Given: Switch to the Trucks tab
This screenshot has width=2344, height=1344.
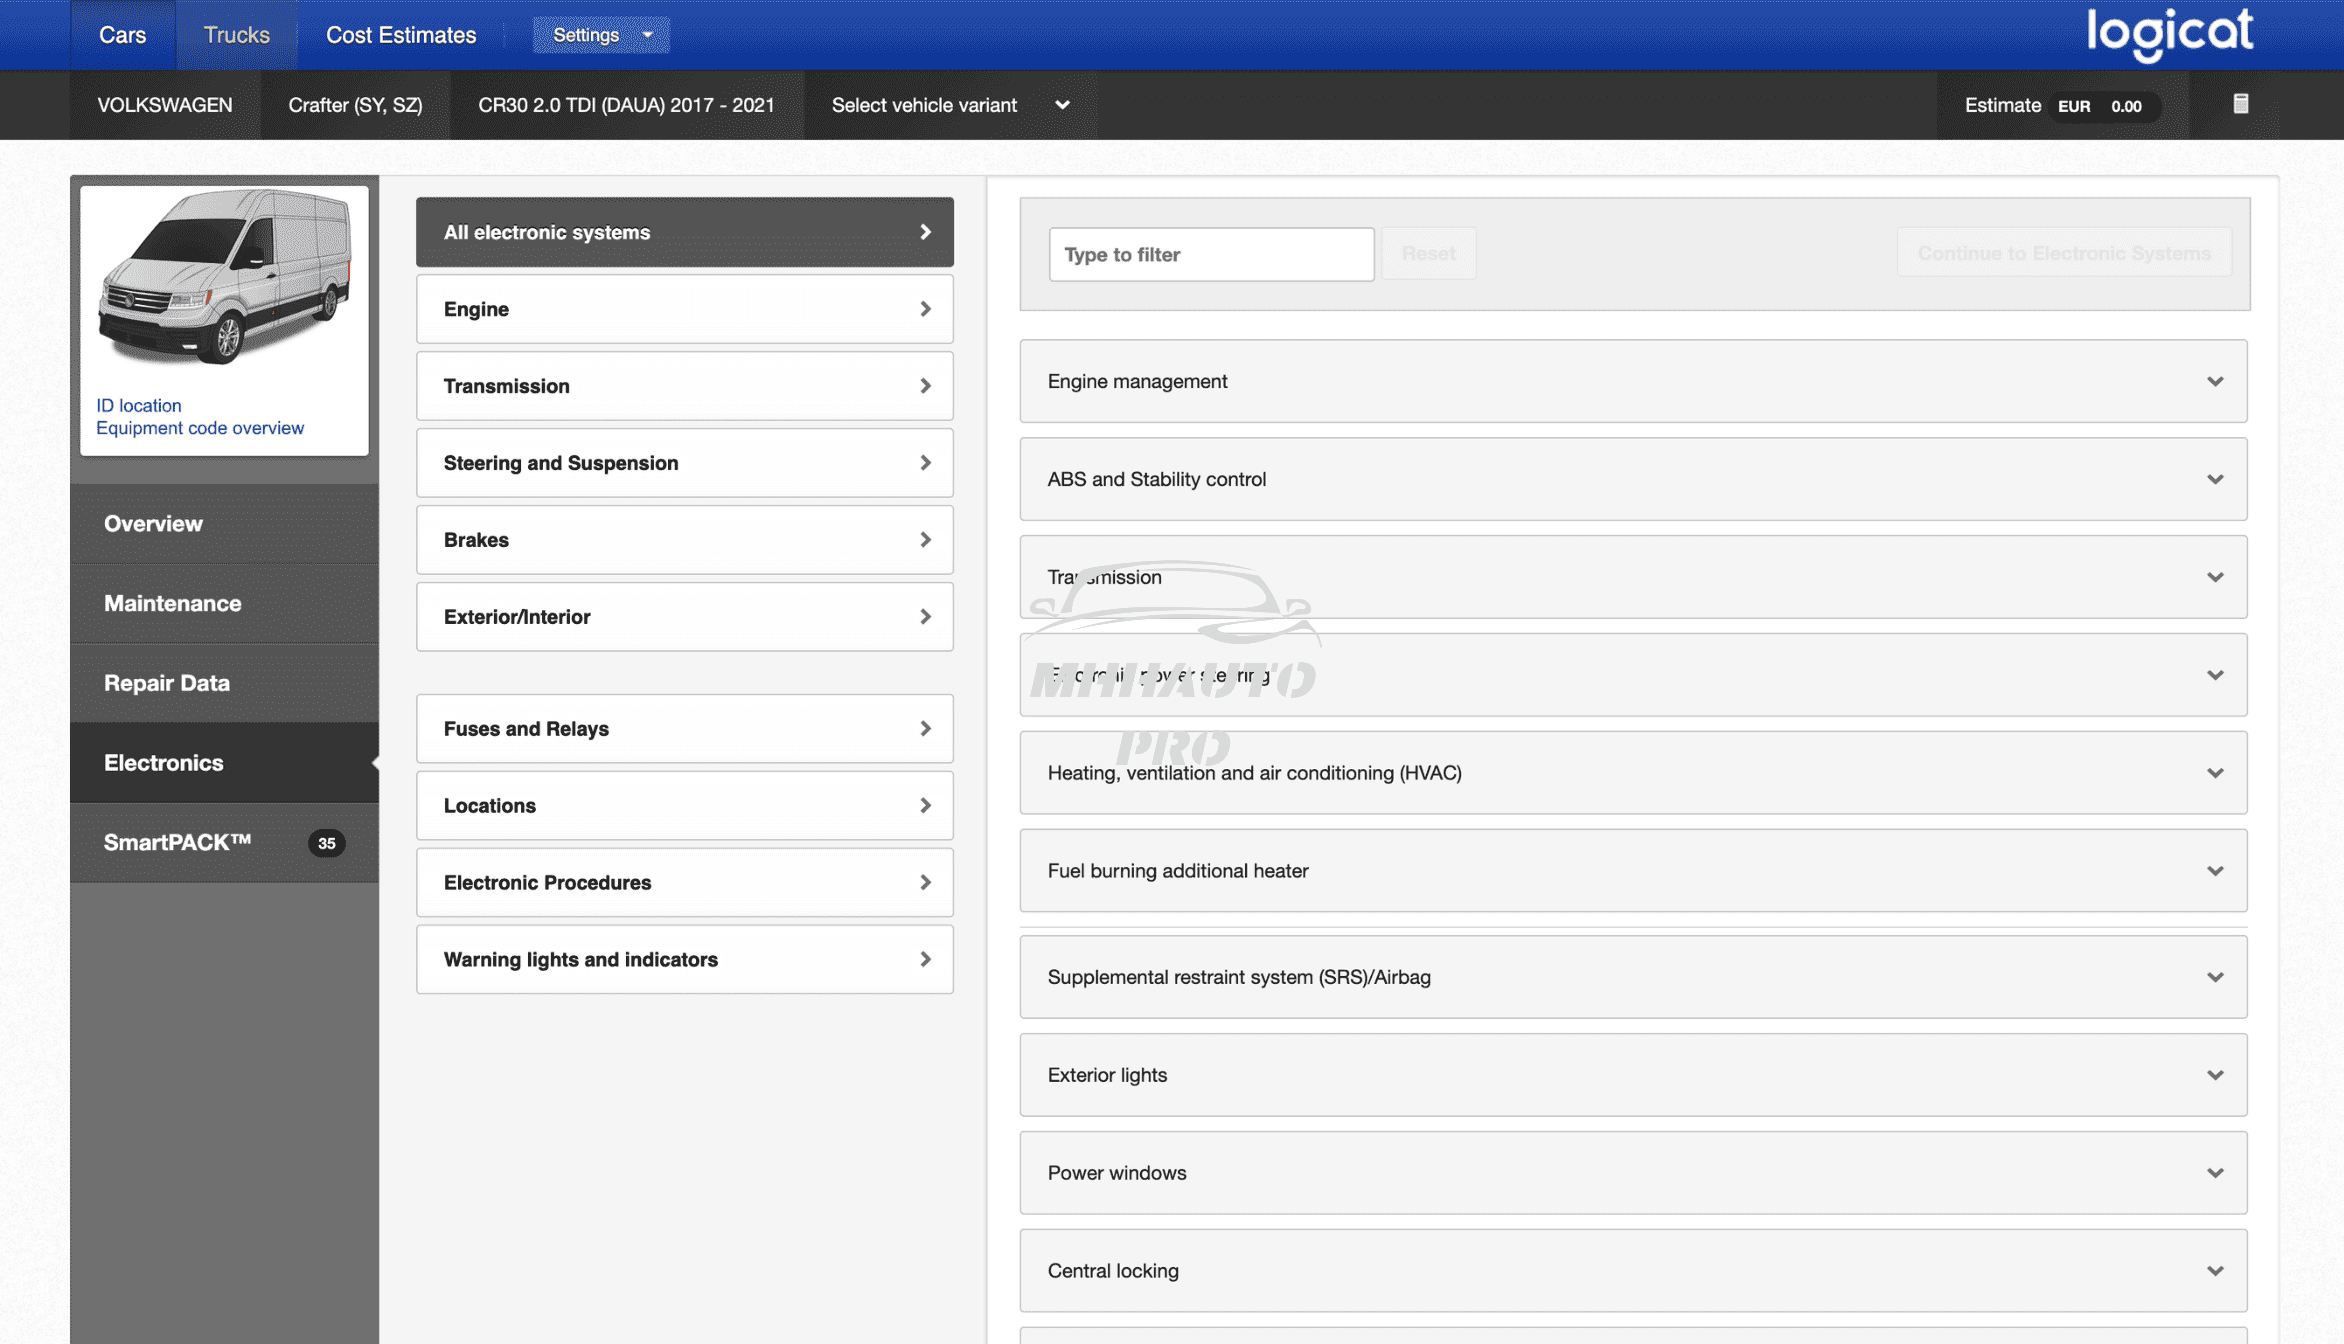Looking at the screenshot, I should point(236,35).
